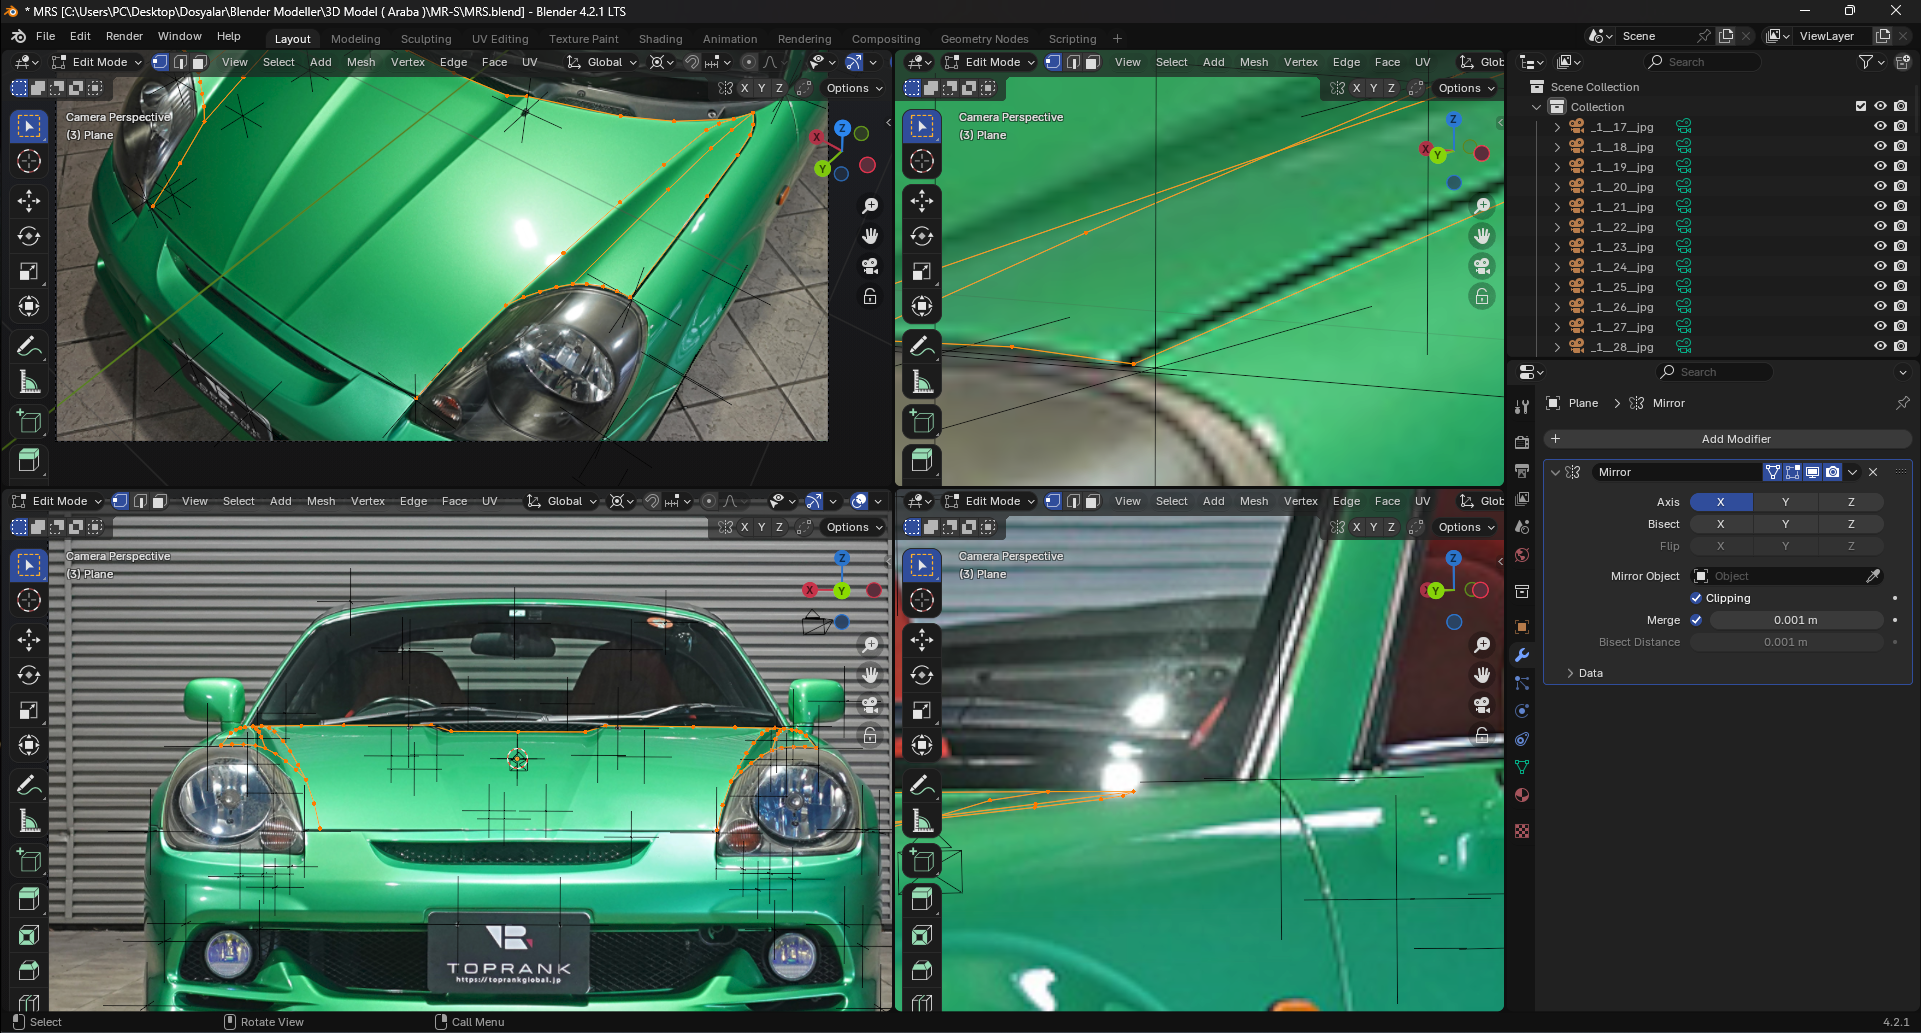Remove the Mirror modifier with X button
The image size is (1921, 1033).
coord(1873,472)
